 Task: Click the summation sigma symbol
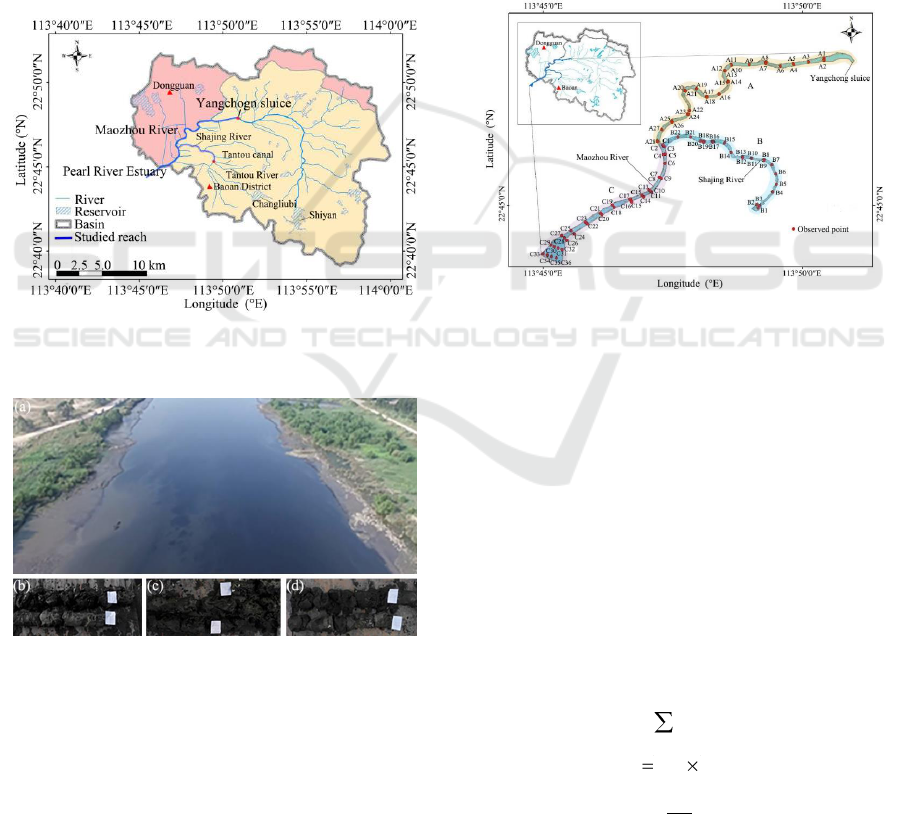click(660, 722)
